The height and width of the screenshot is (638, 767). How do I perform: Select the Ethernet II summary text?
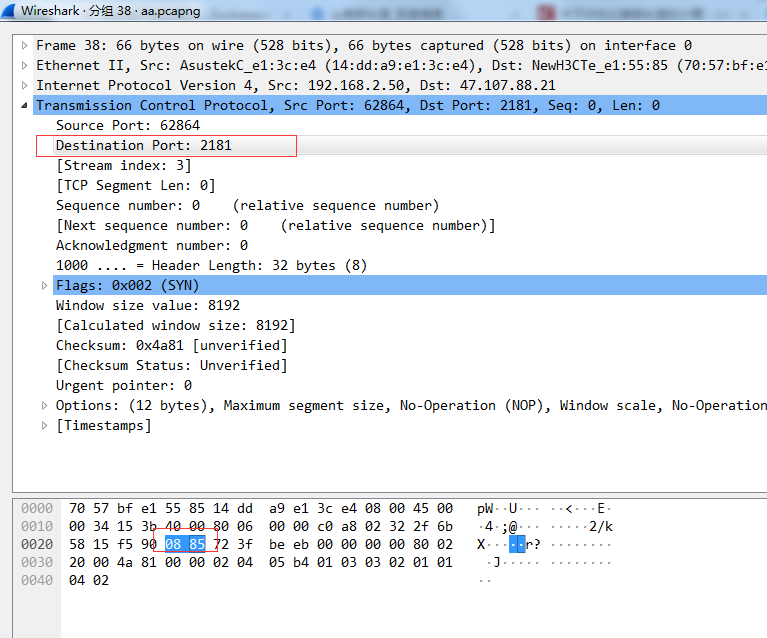(401, 65)
